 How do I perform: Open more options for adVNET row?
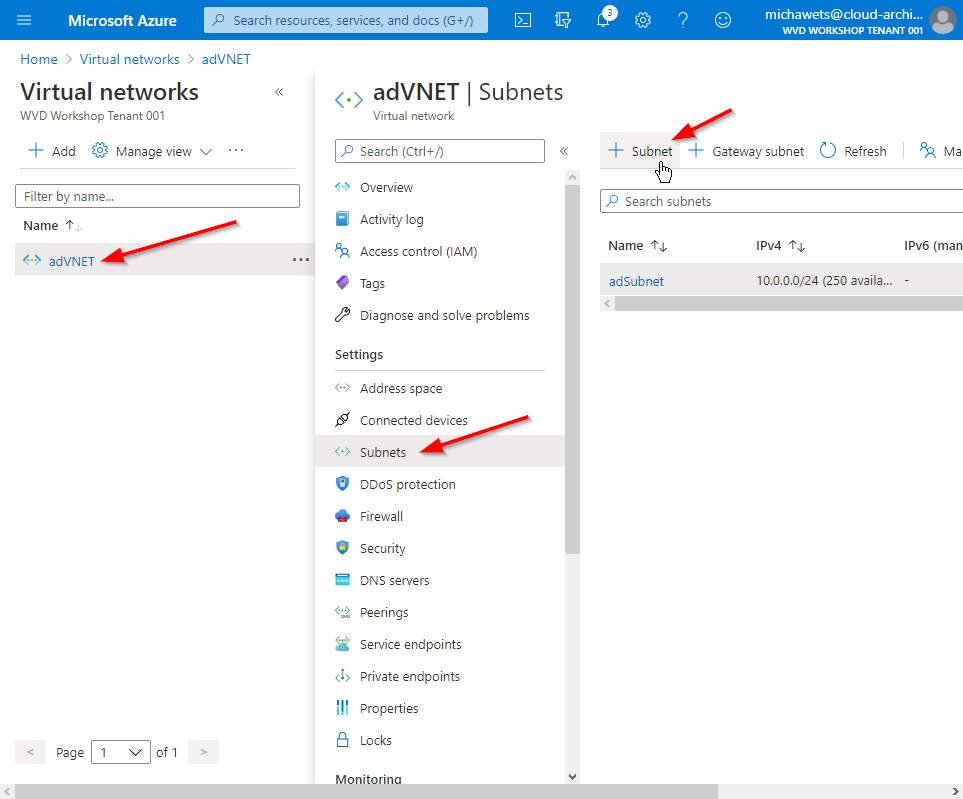point(301,260)
